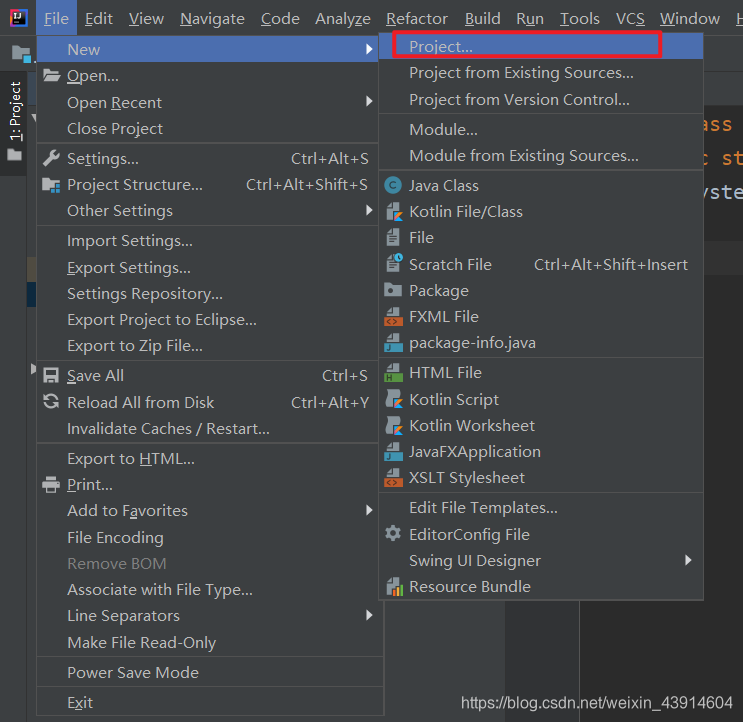Viewport: 743px width, 722px height.
Task: Click the Resource Bundle chart icon
Action: (394, 587)
